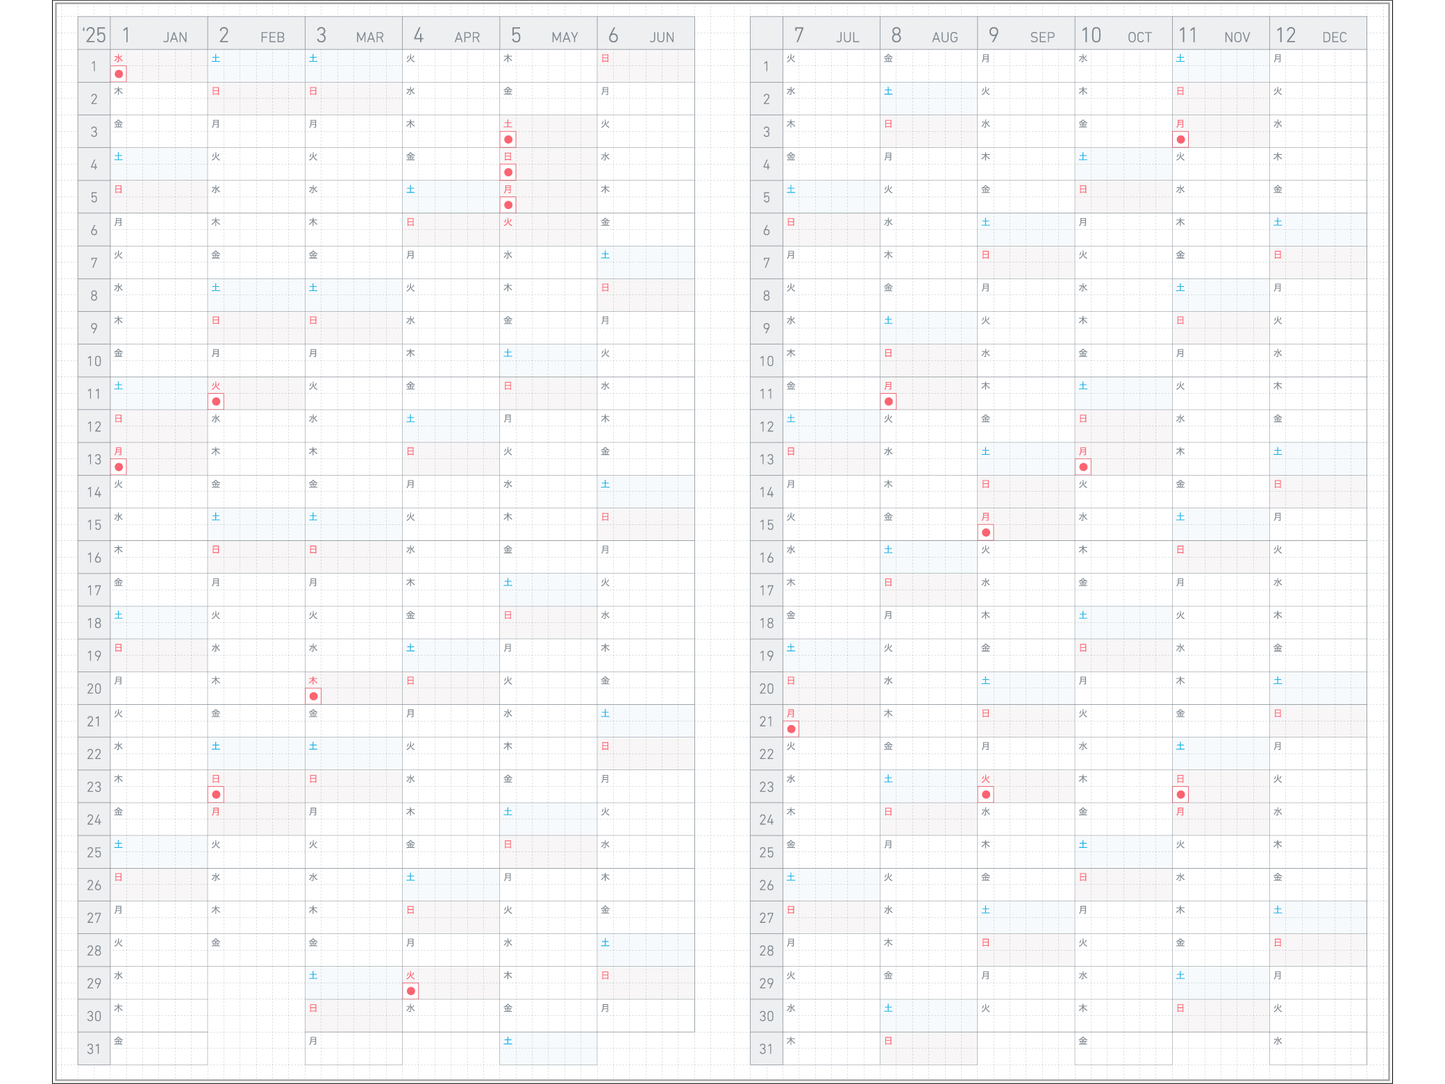Image resolution: width=1445 pixels, height=1084 pixels.
Task: Click the April 1 火 cell
Action: pos(451,66)
